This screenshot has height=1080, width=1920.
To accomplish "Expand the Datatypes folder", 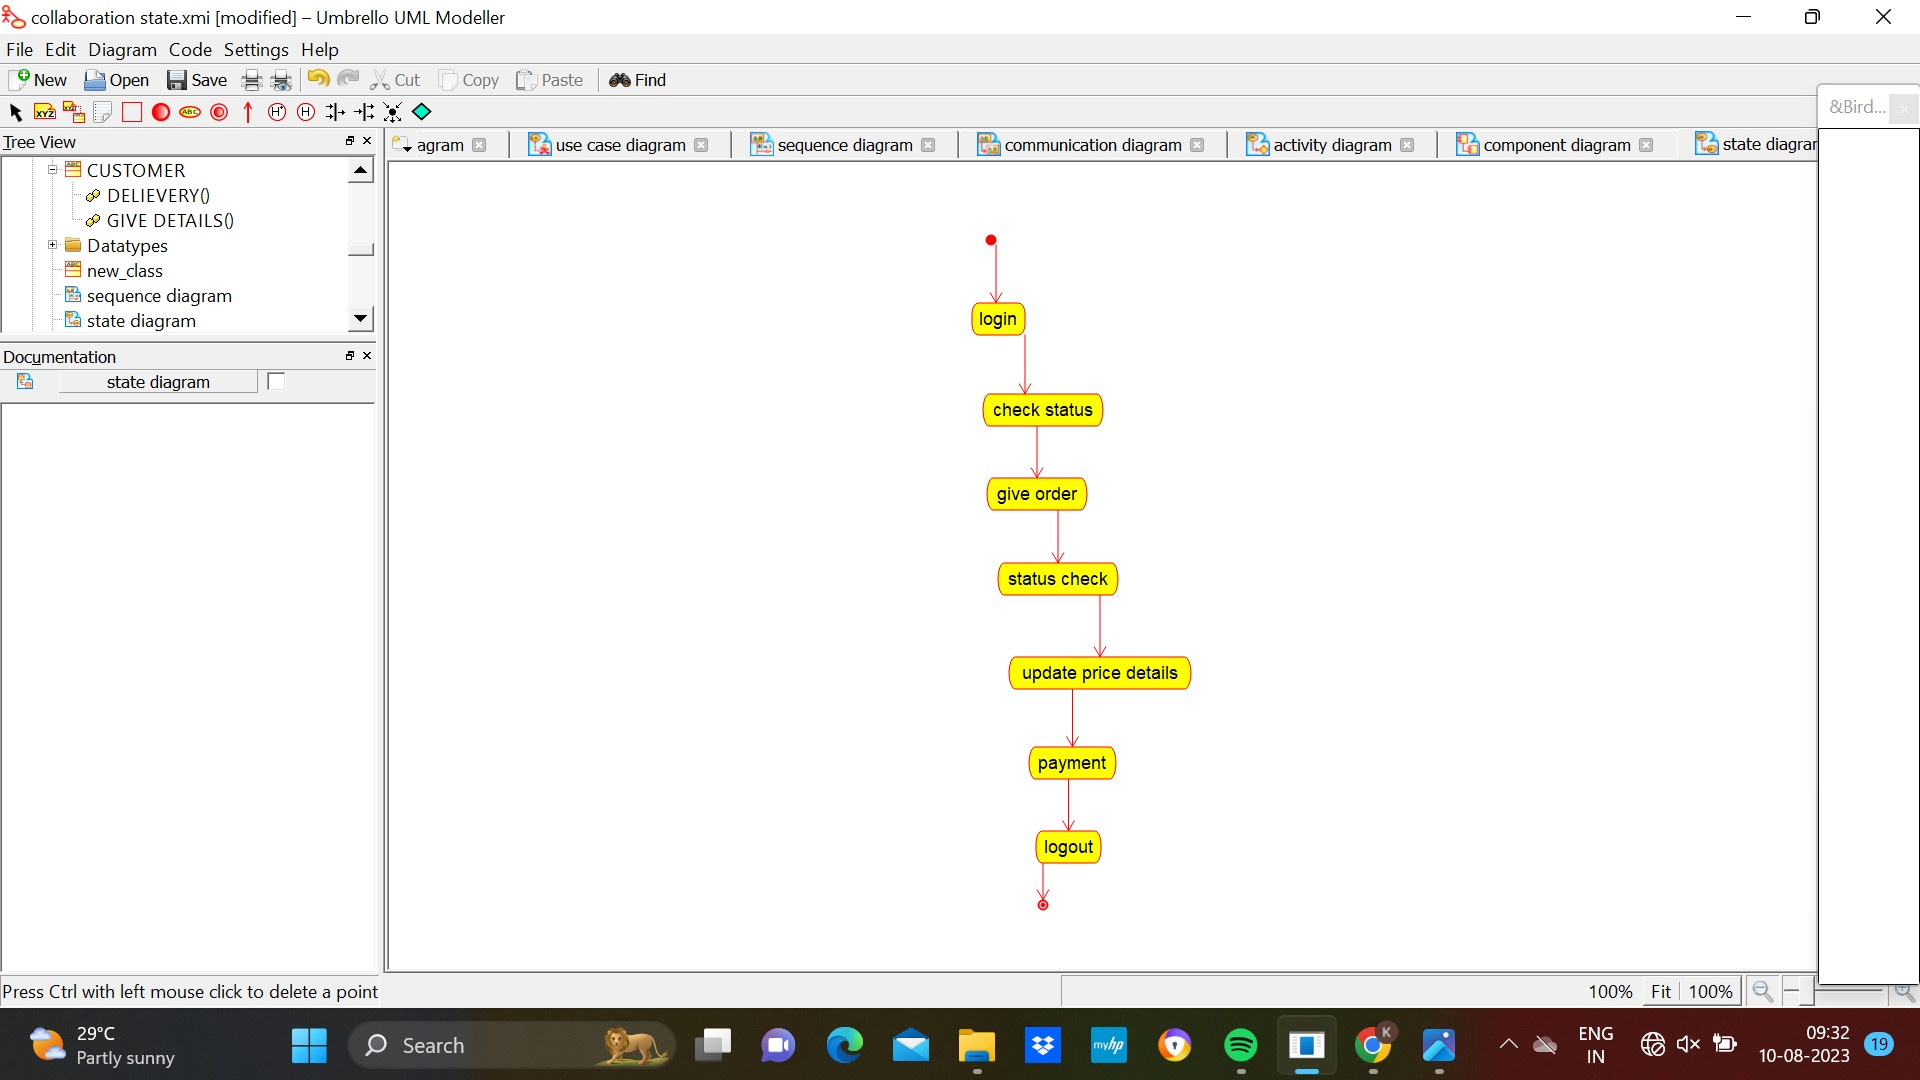I will [x=53, y=245].
